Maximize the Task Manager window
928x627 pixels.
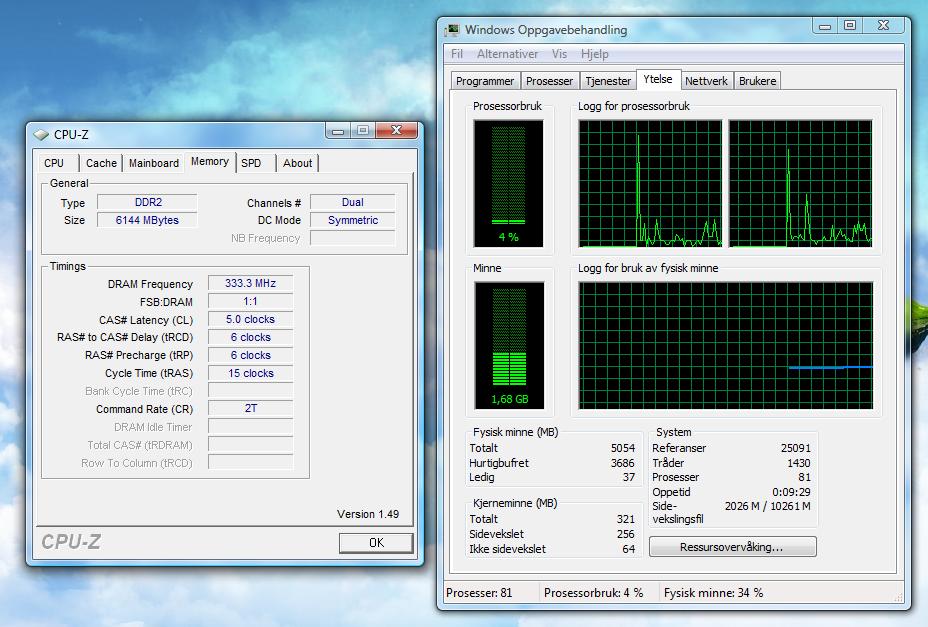click(850, 25)
